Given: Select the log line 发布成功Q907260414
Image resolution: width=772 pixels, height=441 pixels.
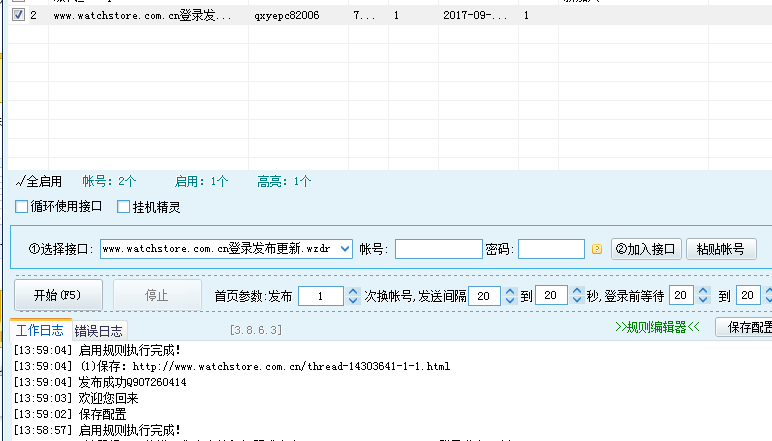Looking at the screenshot, I should 100,382.
